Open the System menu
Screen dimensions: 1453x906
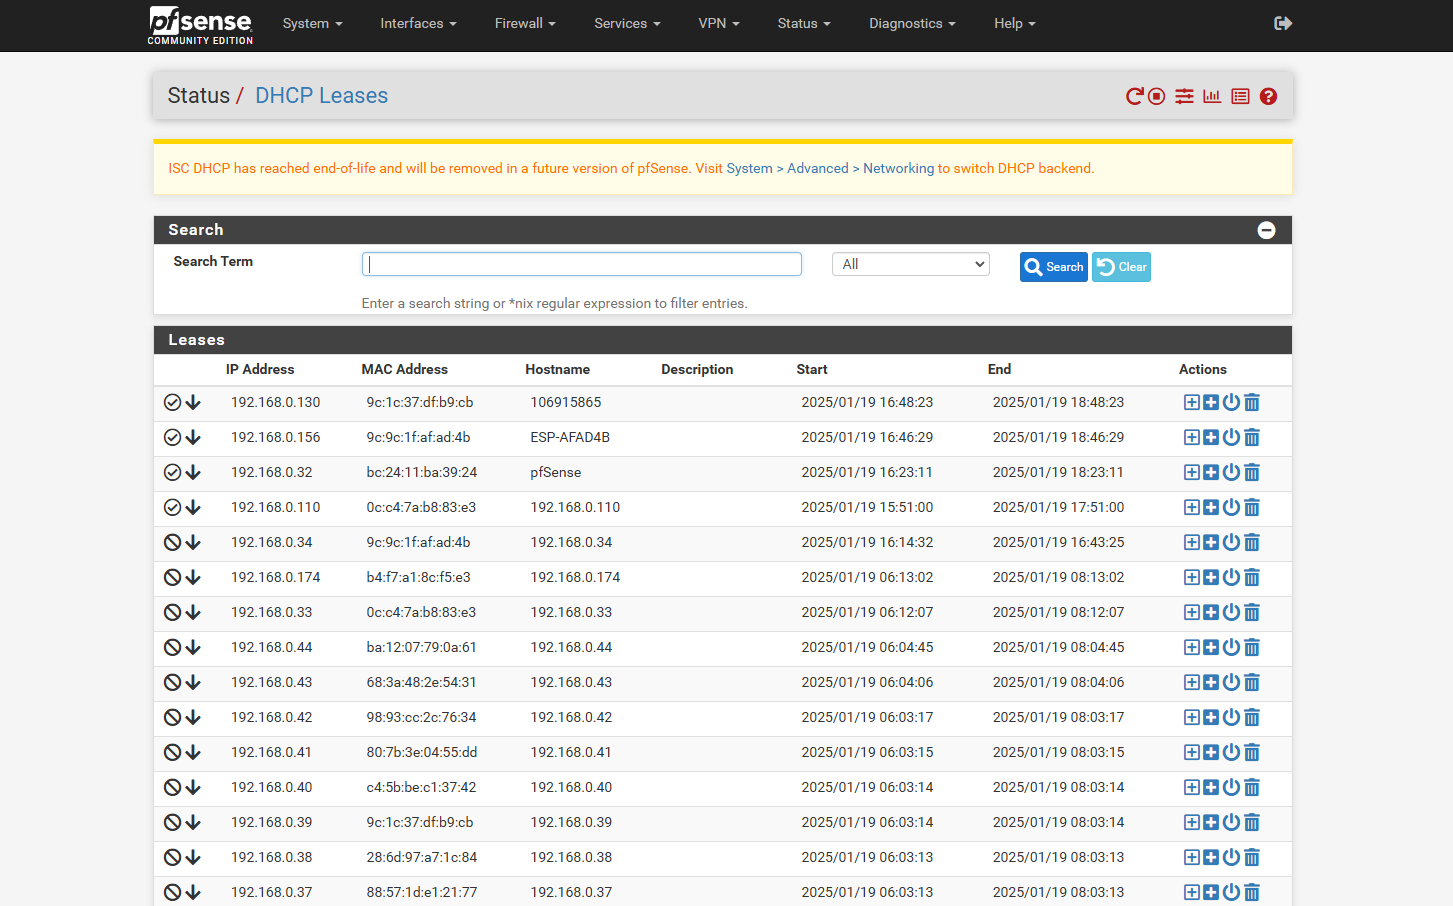point(312,23)
